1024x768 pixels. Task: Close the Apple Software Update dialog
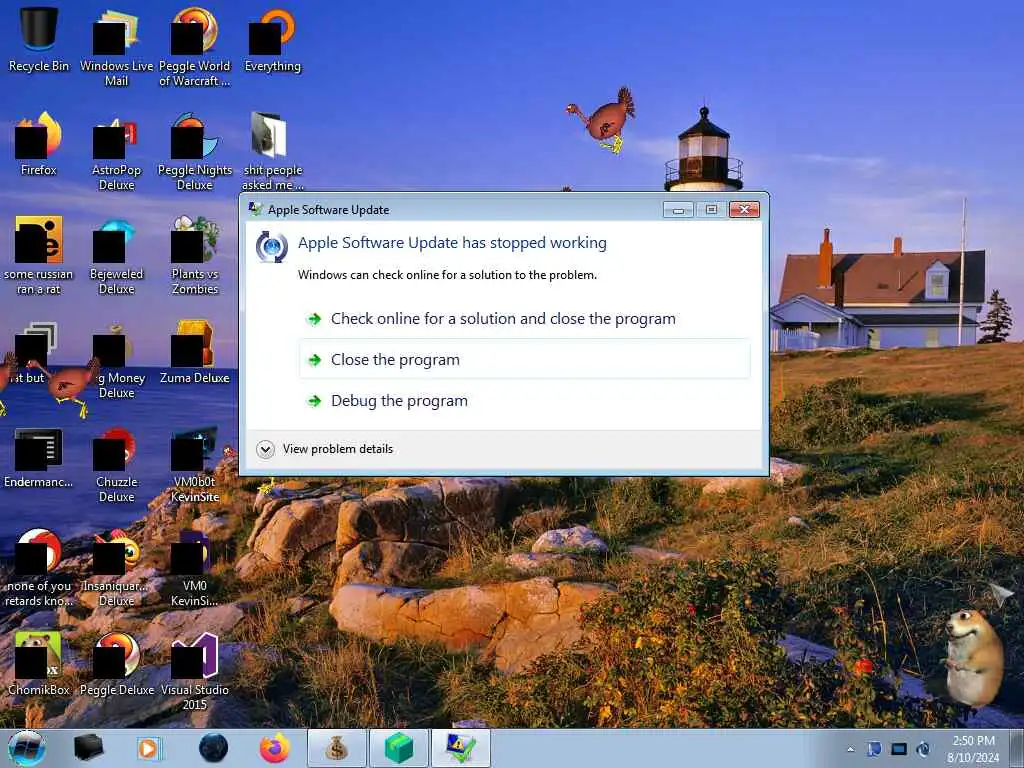coord(744,209)
